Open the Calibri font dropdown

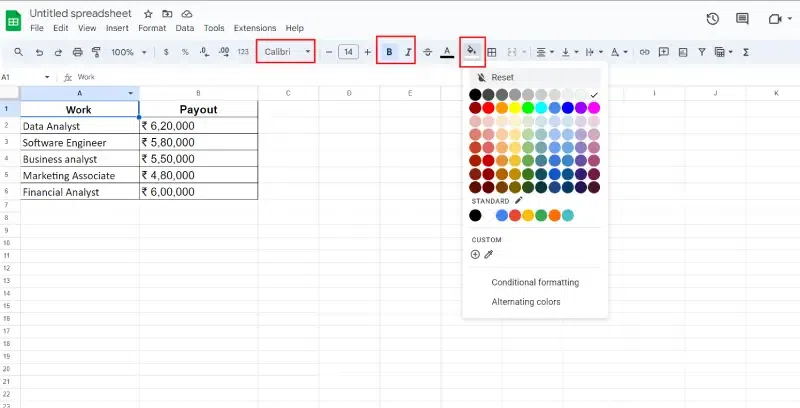(286, 52)
